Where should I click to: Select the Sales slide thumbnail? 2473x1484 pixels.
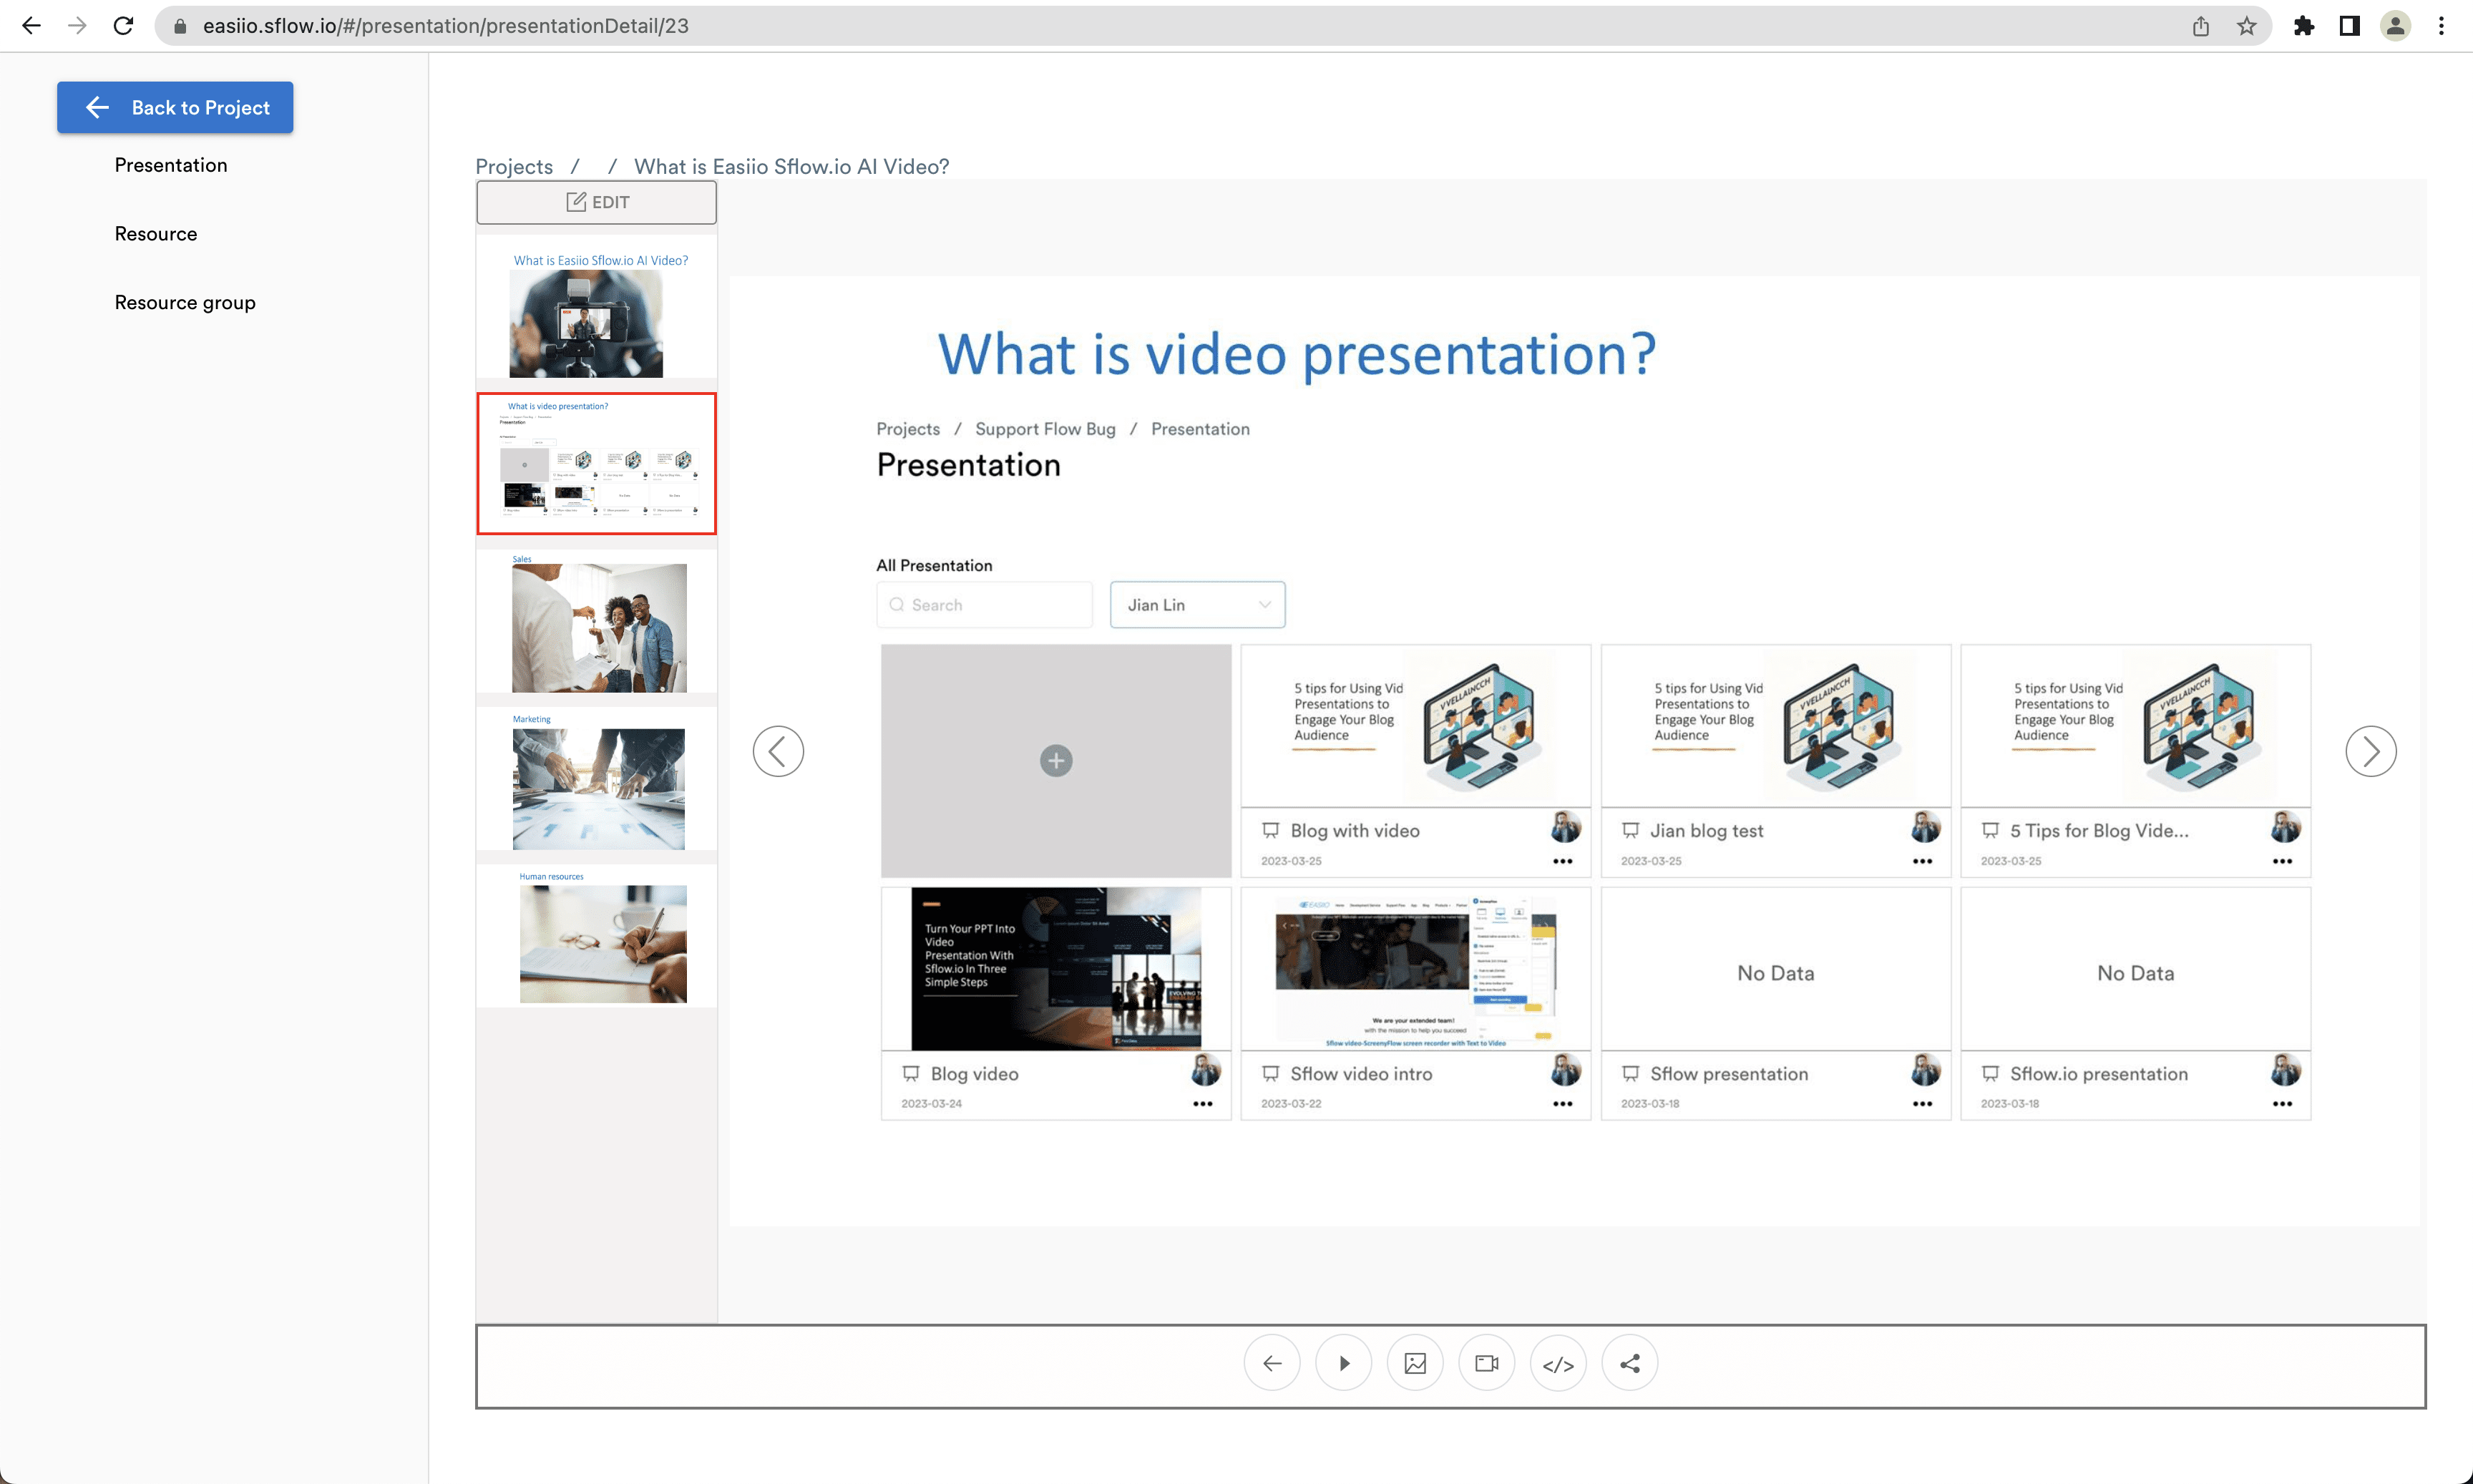tap(597, 622)
